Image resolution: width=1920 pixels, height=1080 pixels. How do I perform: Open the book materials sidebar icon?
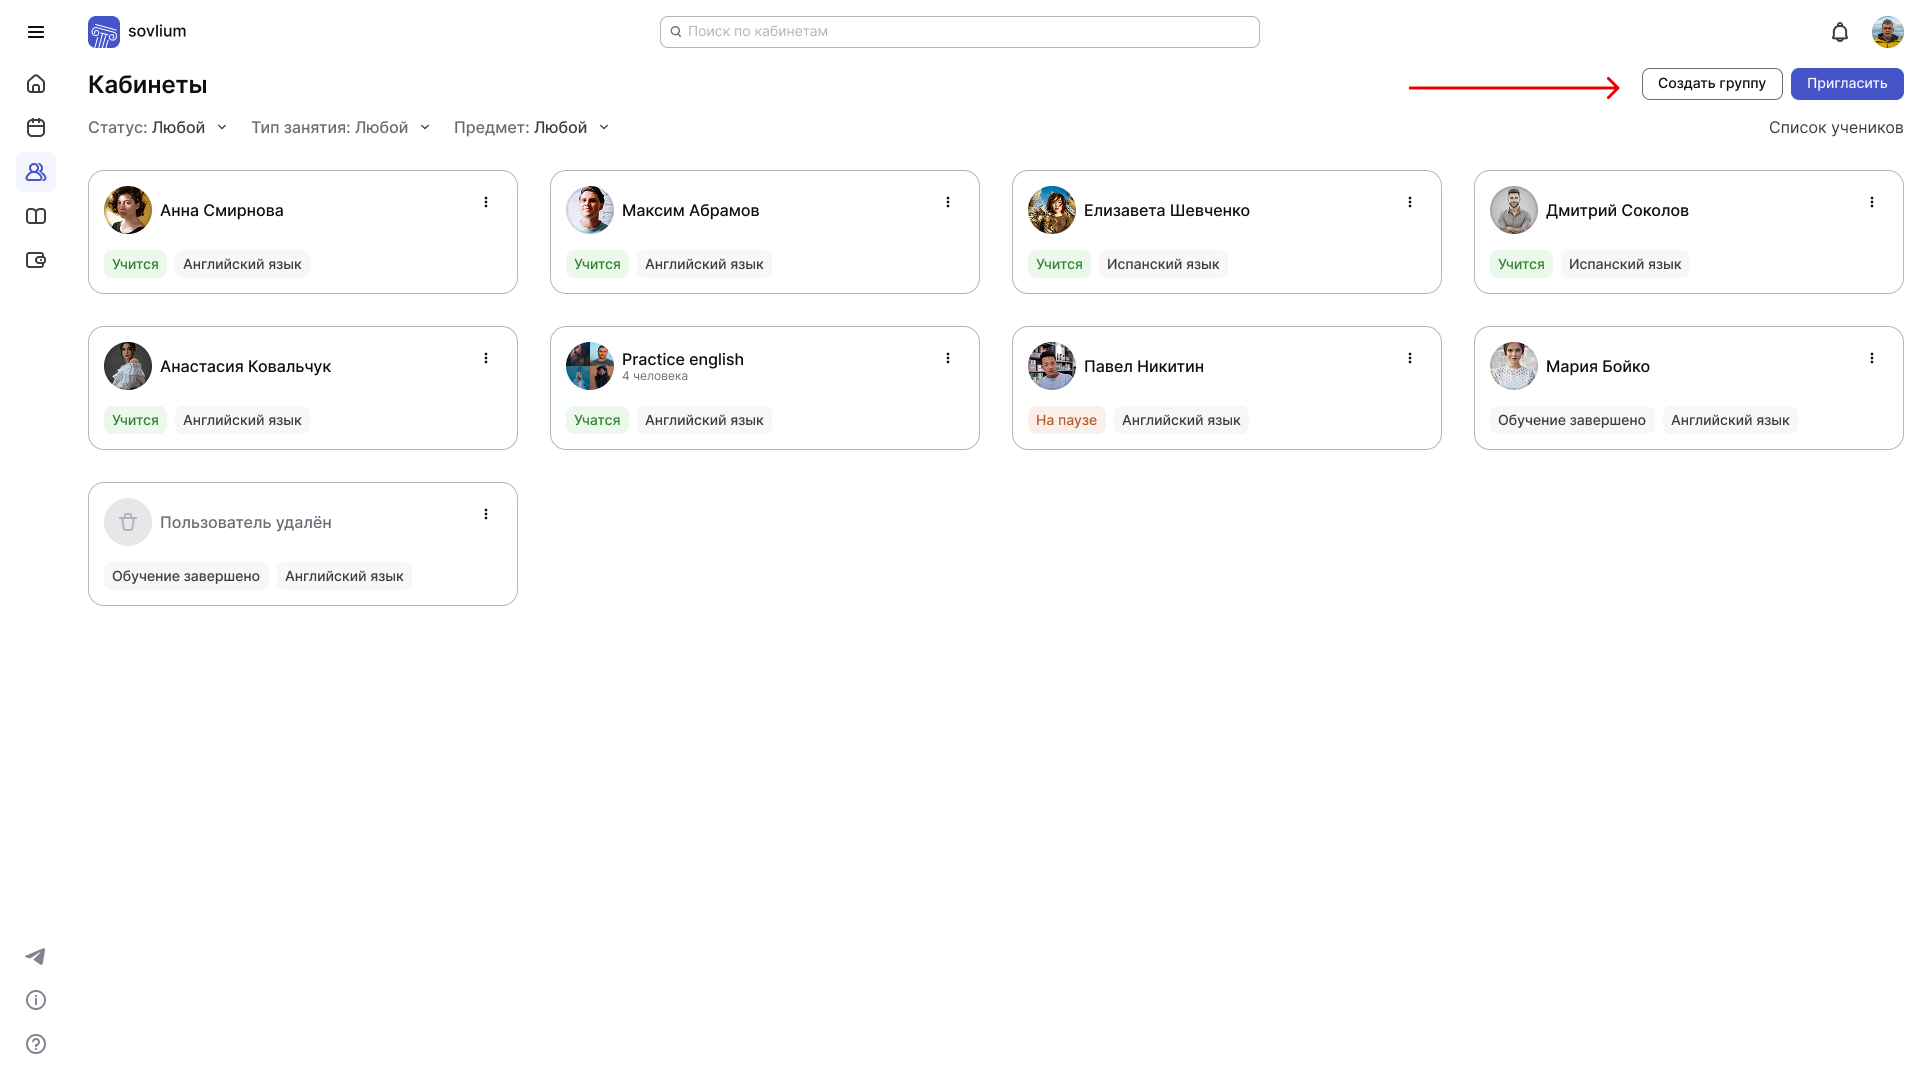36,216
